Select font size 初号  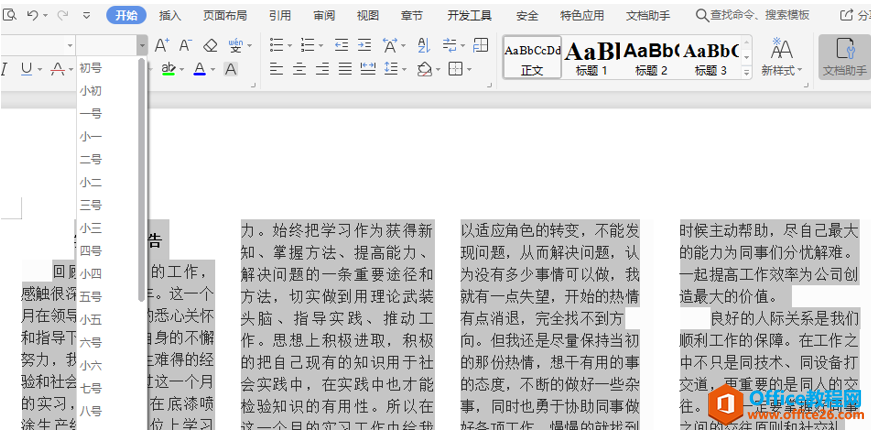(91, 68)
